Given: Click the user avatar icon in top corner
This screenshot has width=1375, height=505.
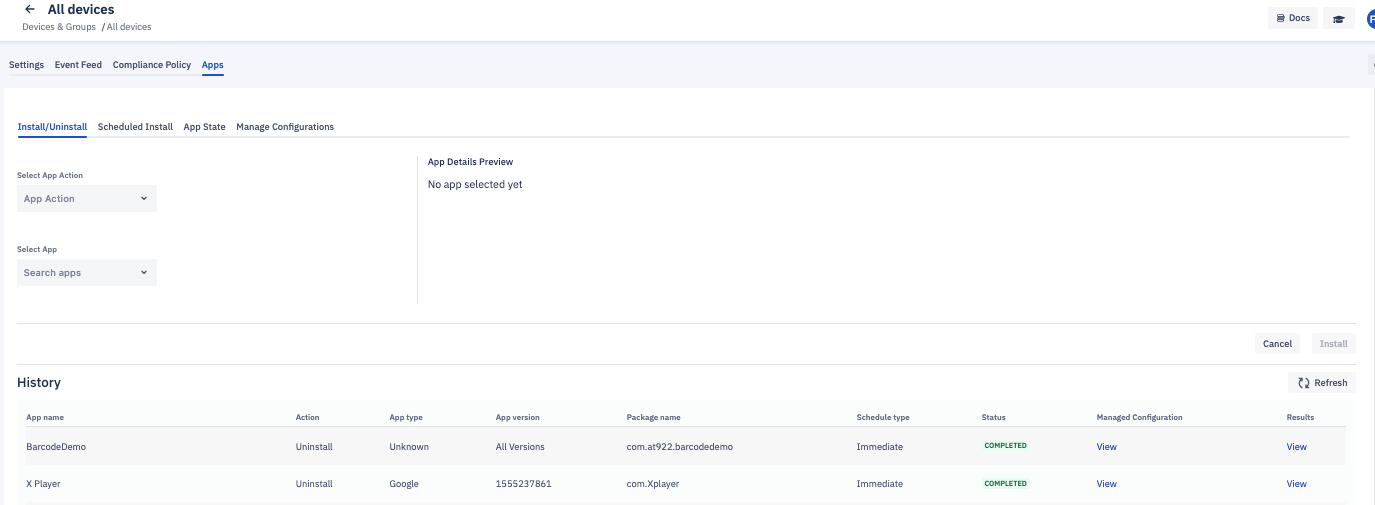Looking at the screenshot, I should pos(1370,18).
